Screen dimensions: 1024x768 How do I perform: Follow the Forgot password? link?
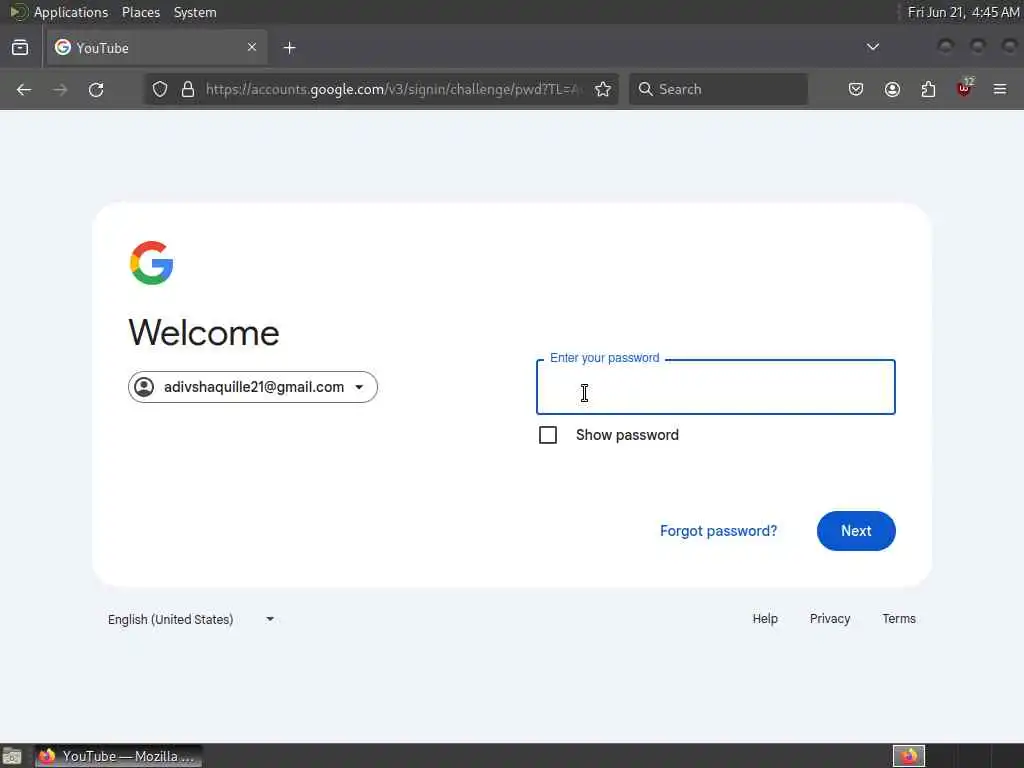click(x=718, y=531)
